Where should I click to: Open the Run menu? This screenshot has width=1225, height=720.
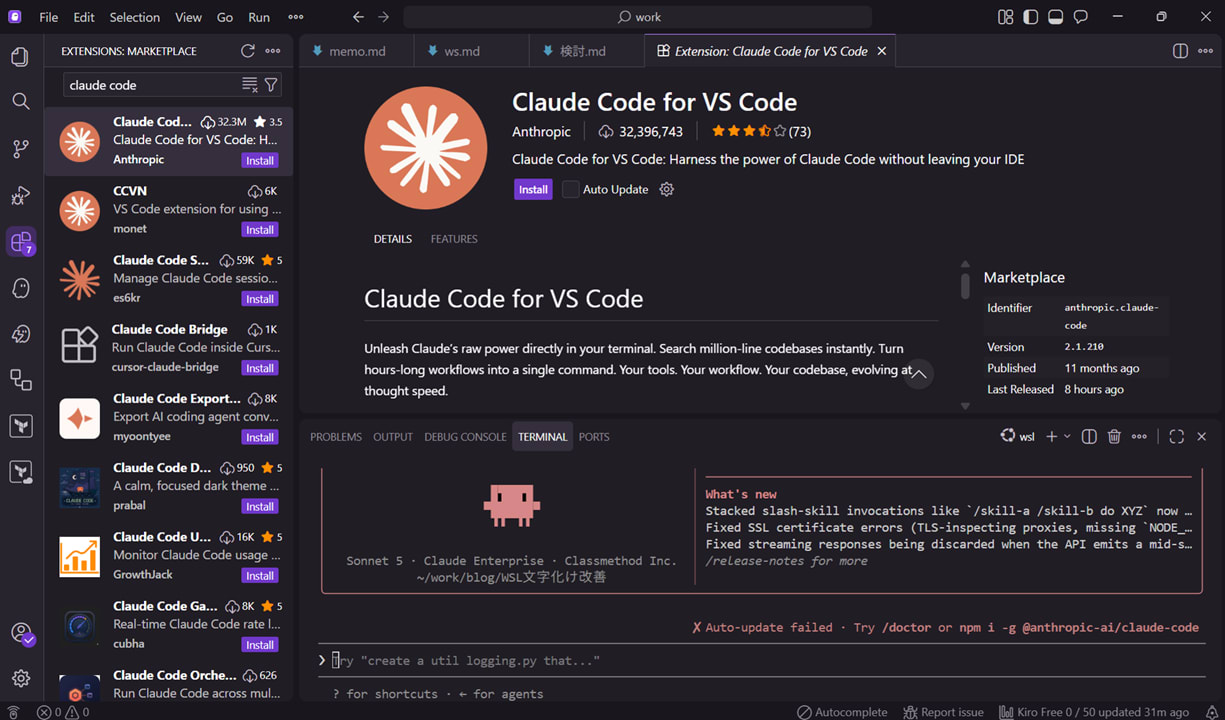259,17
